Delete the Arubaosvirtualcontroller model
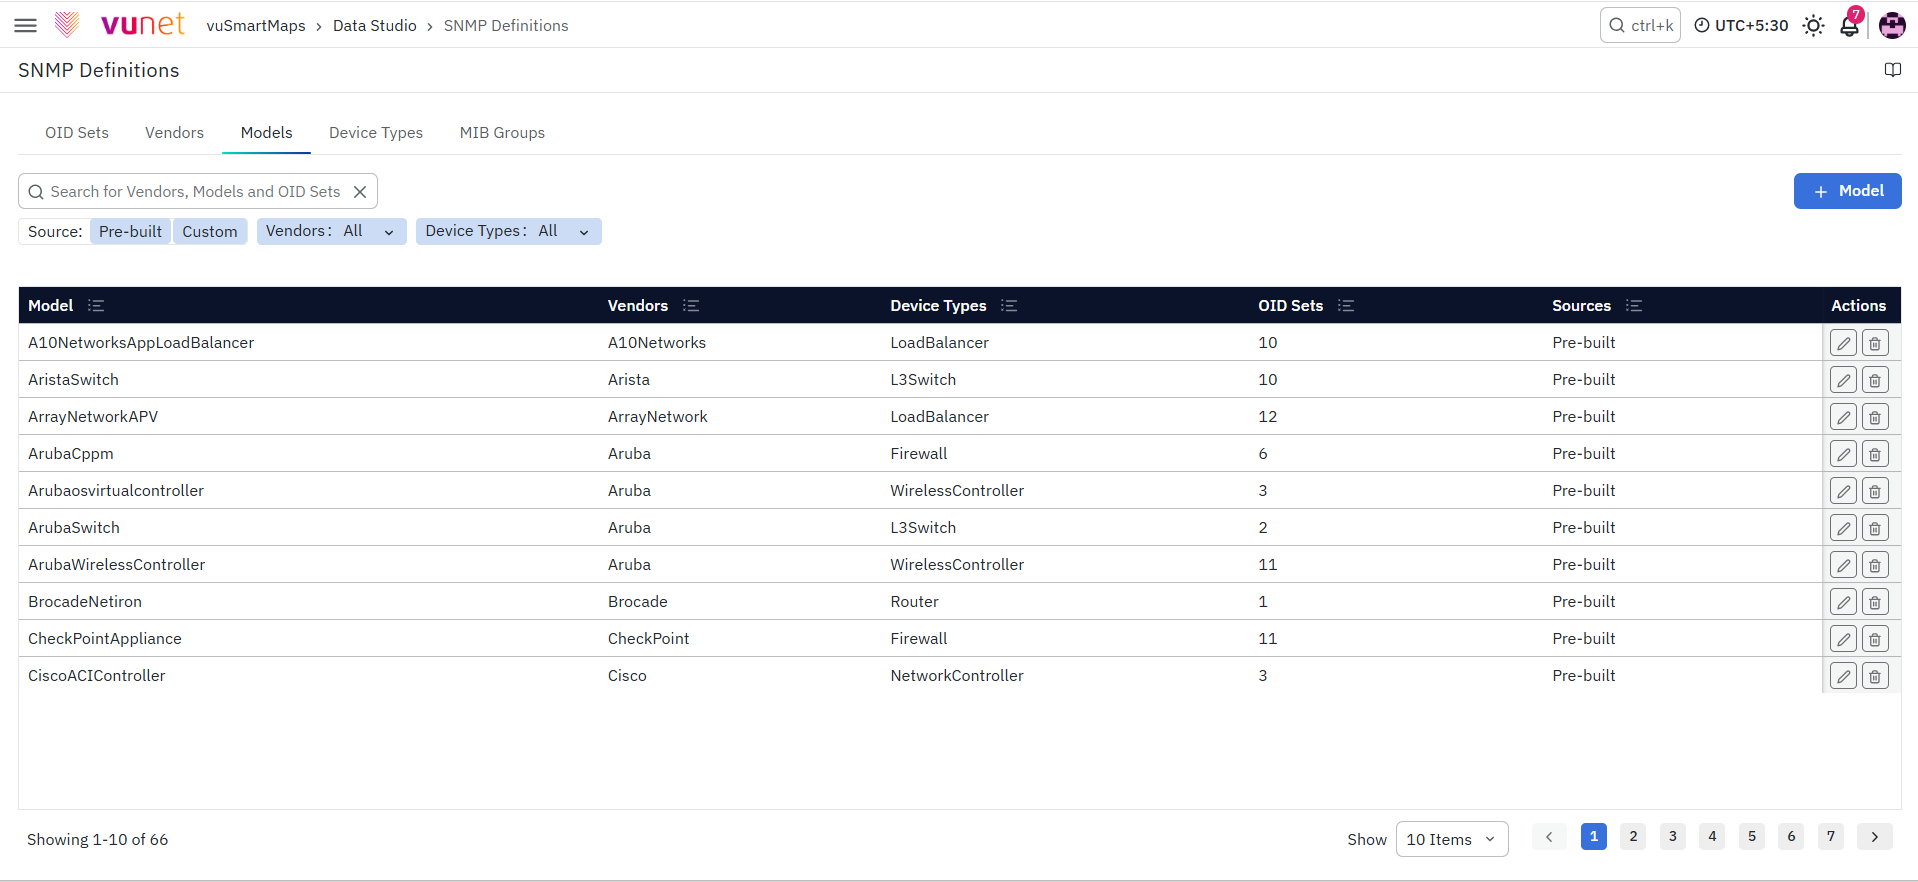The height and width of the screenshot is (882, 1918). pos(1875,491)
